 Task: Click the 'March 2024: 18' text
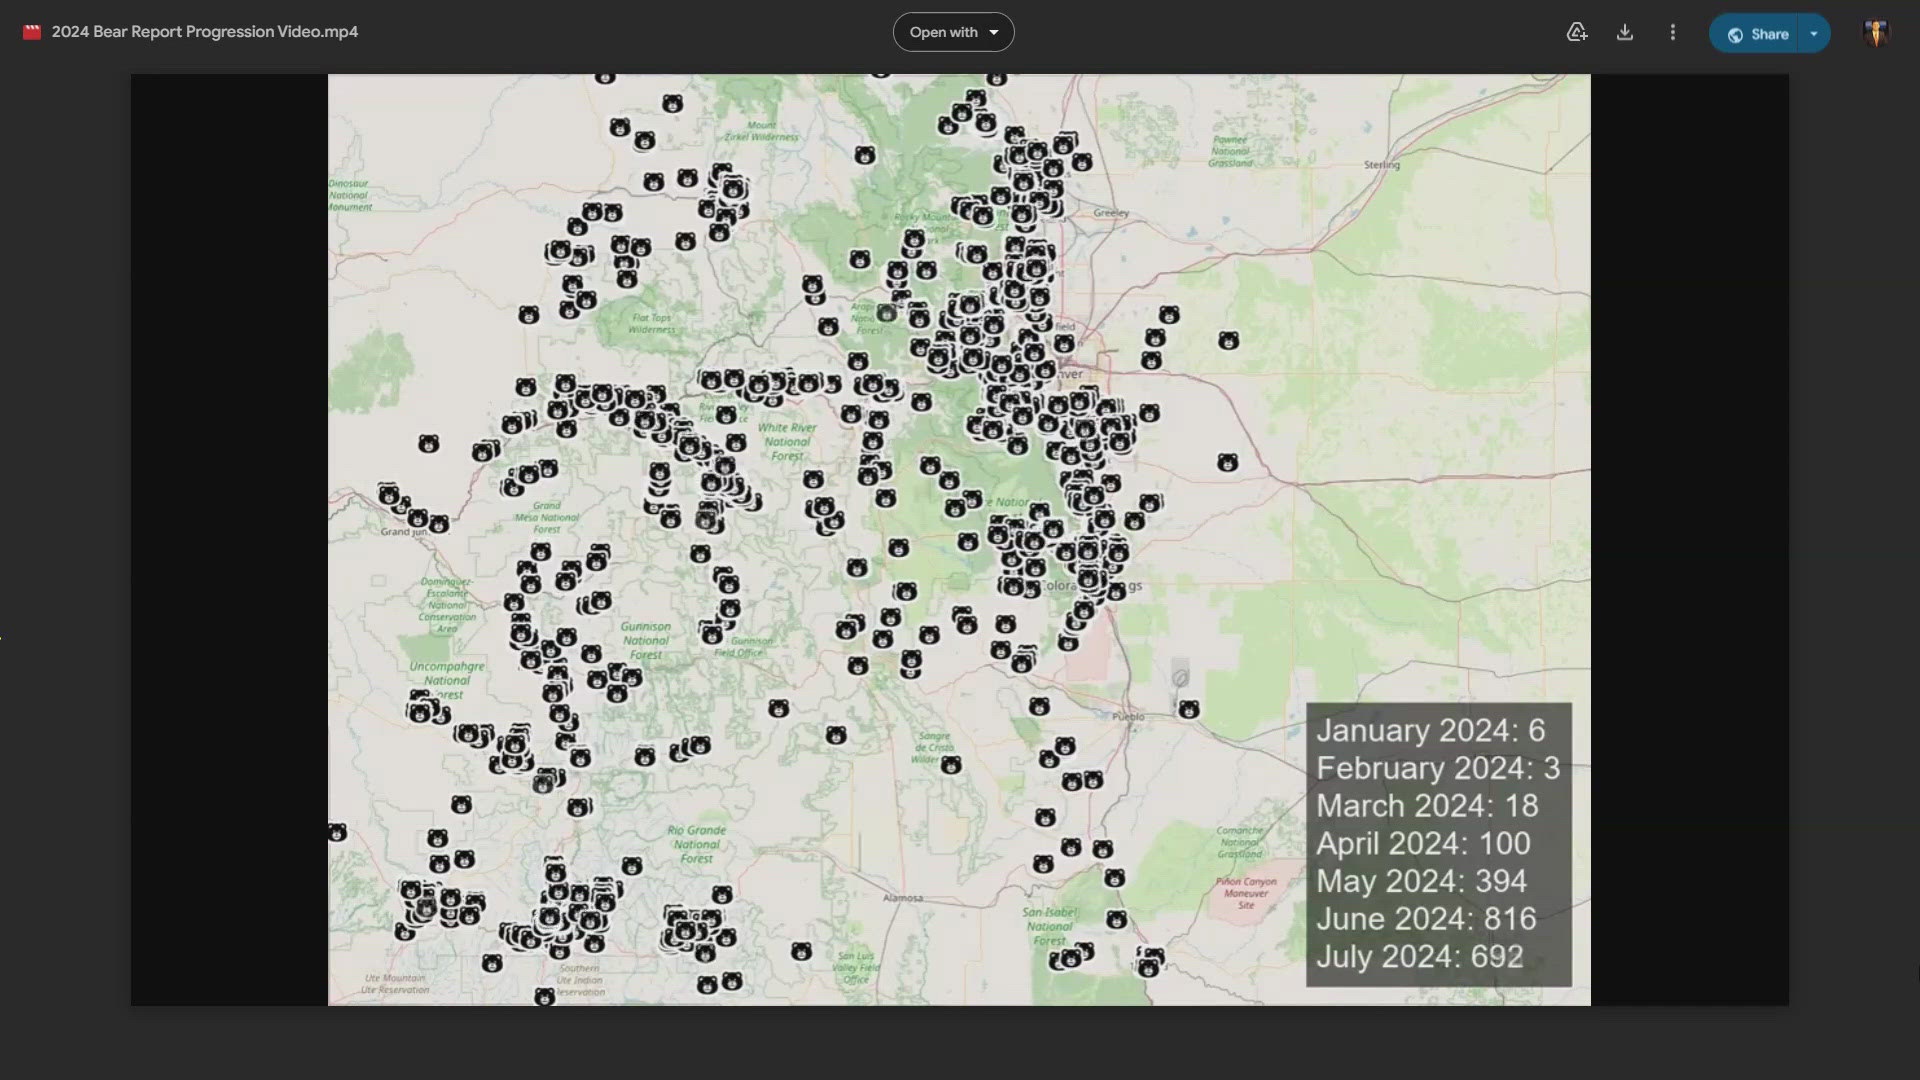click(1427, 806)
